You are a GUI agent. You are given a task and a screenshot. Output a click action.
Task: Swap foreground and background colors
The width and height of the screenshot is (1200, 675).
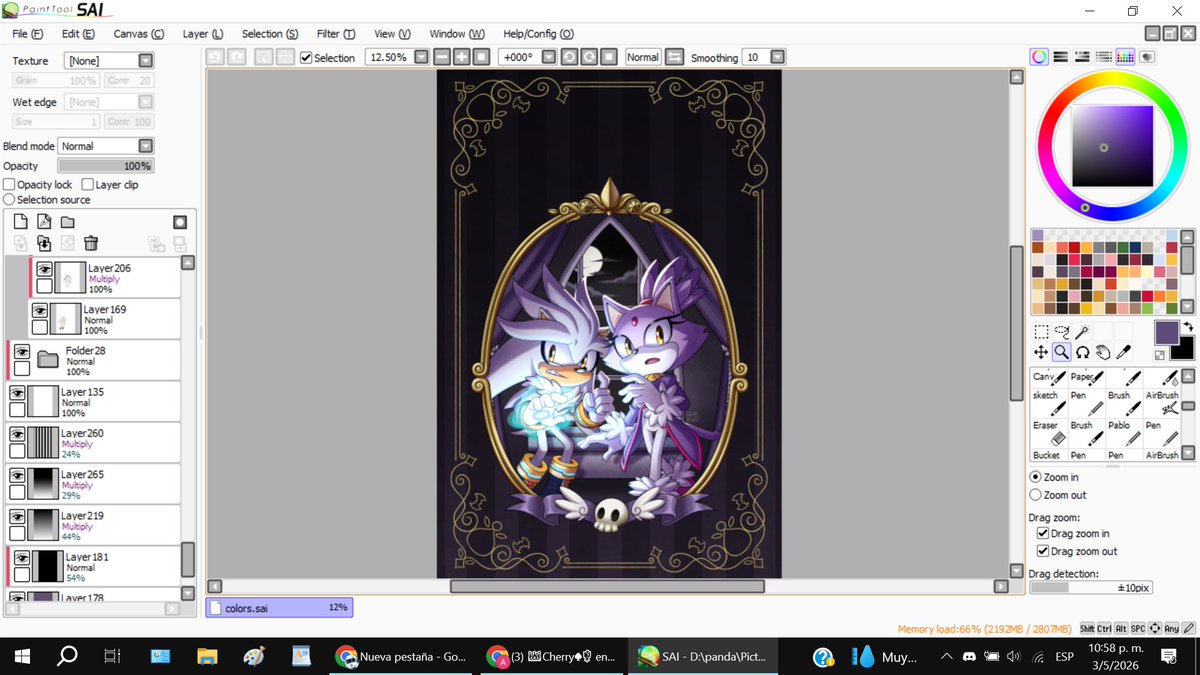[1188, 326]
